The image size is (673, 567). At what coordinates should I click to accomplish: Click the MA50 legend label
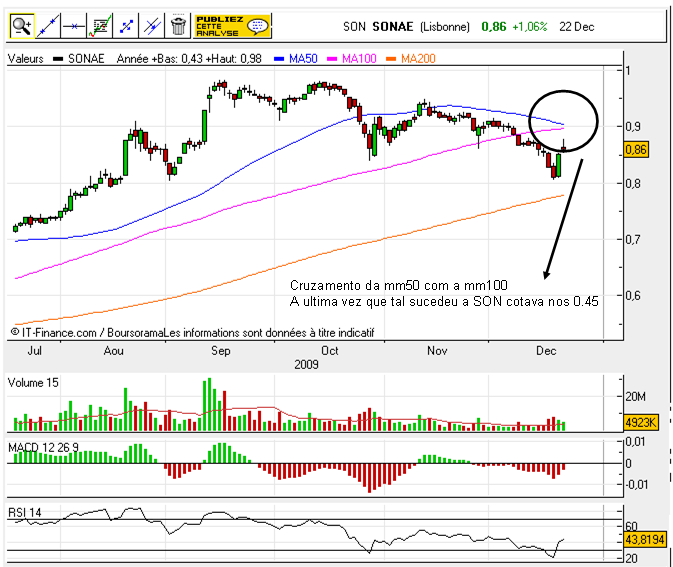pos(303,59)
